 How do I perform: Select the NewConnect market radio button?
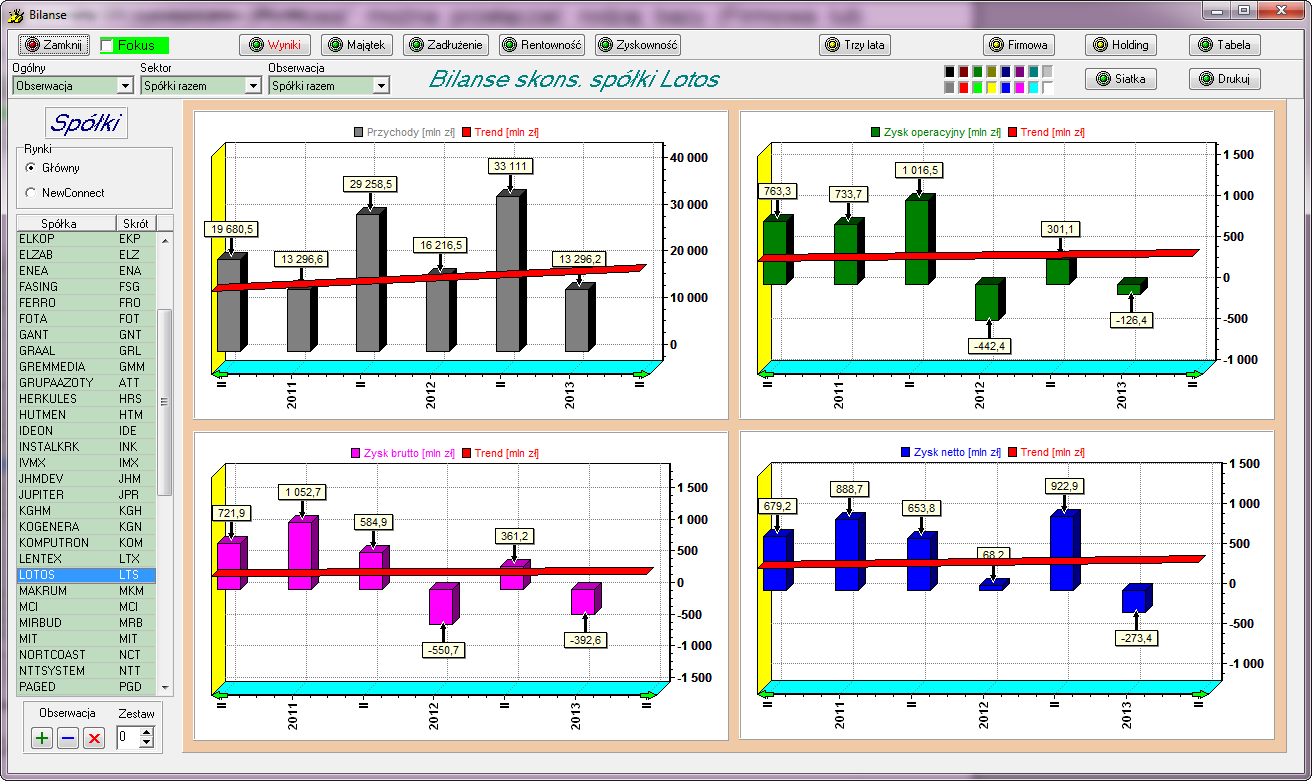pyautogui.click(x=31, y=192)
